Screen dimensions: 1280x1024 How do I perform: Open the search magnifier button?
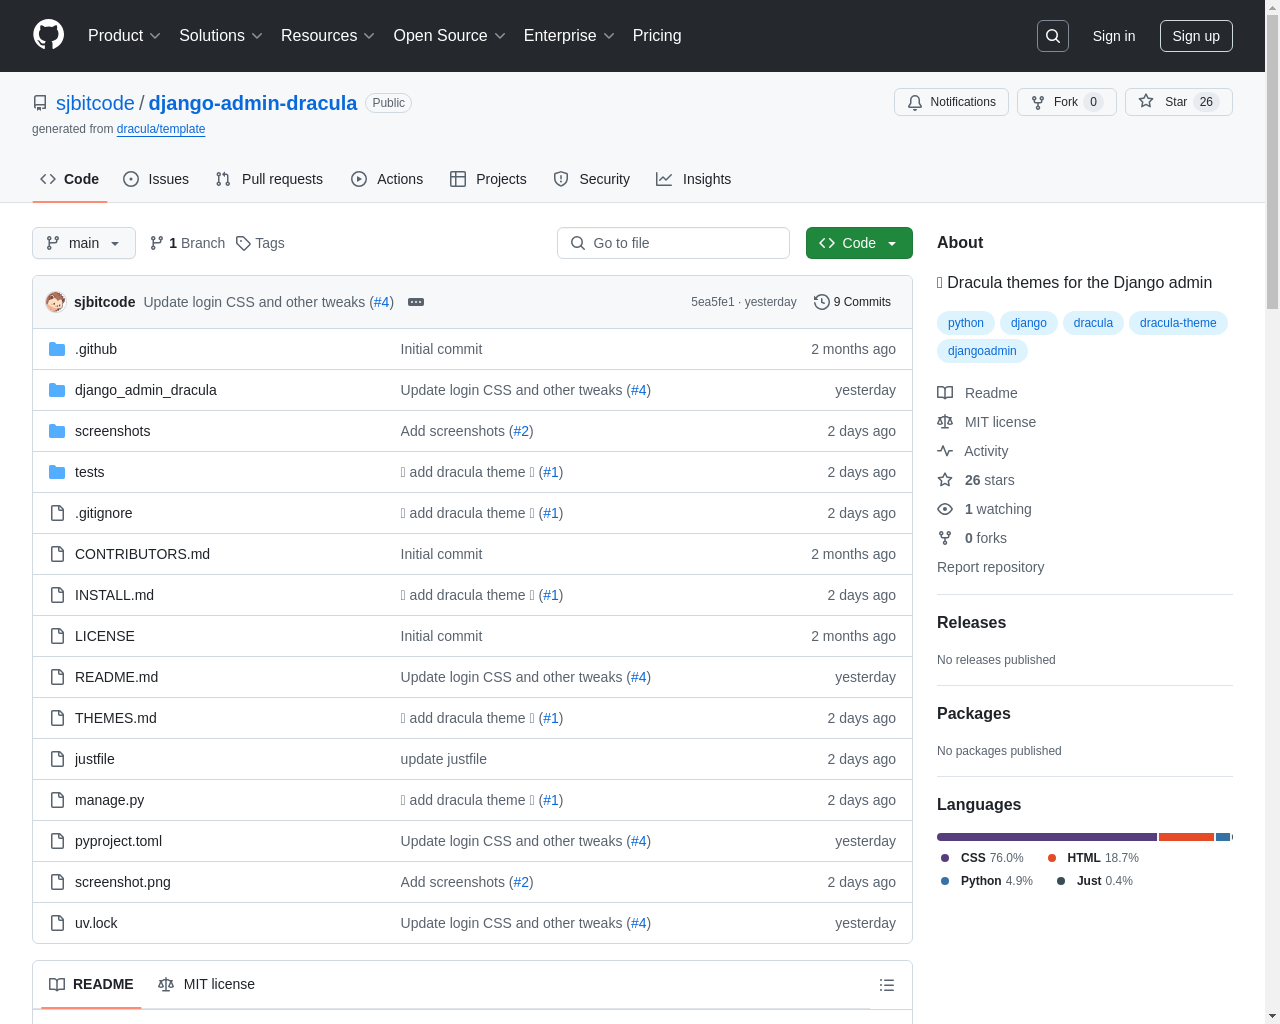tap(1053, 36)
